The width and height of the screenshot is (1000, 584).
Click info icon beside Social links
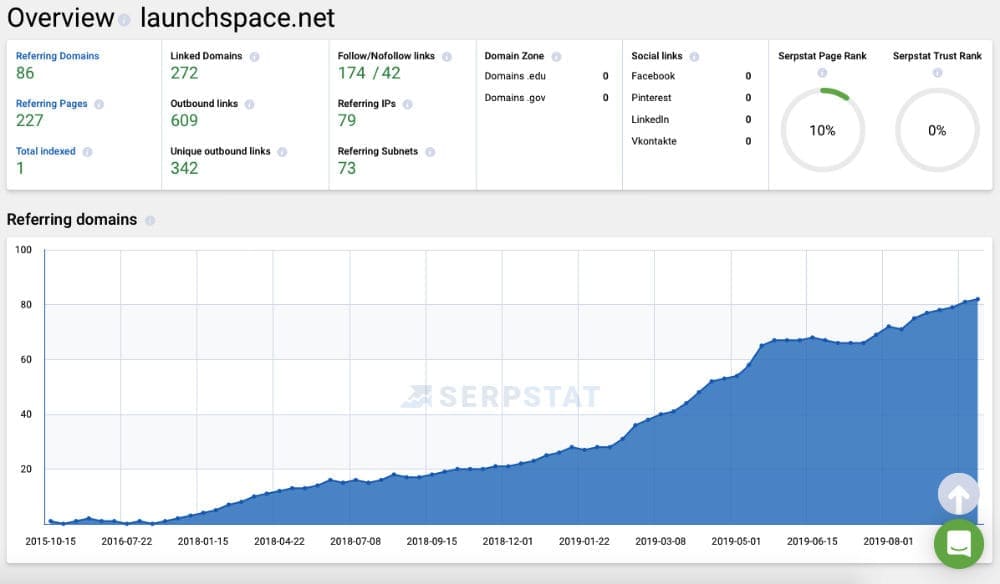coord(694,57)
